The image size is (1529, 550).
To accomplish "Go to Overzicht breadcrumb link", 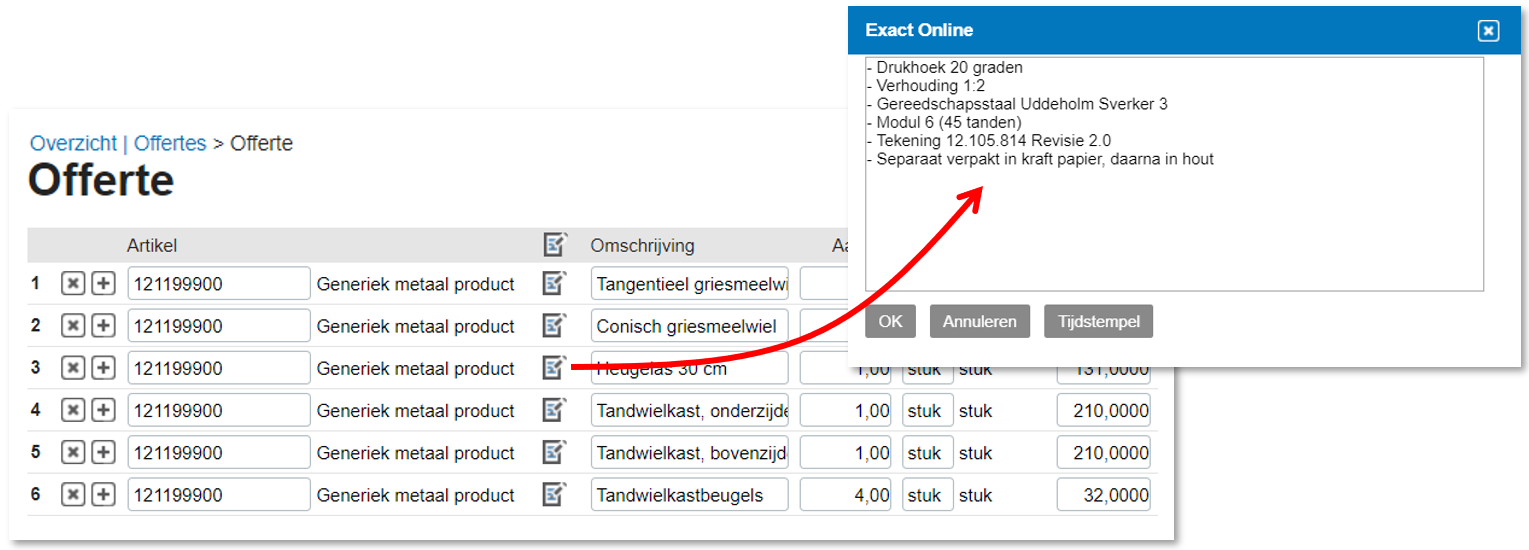I will (73, 143).
